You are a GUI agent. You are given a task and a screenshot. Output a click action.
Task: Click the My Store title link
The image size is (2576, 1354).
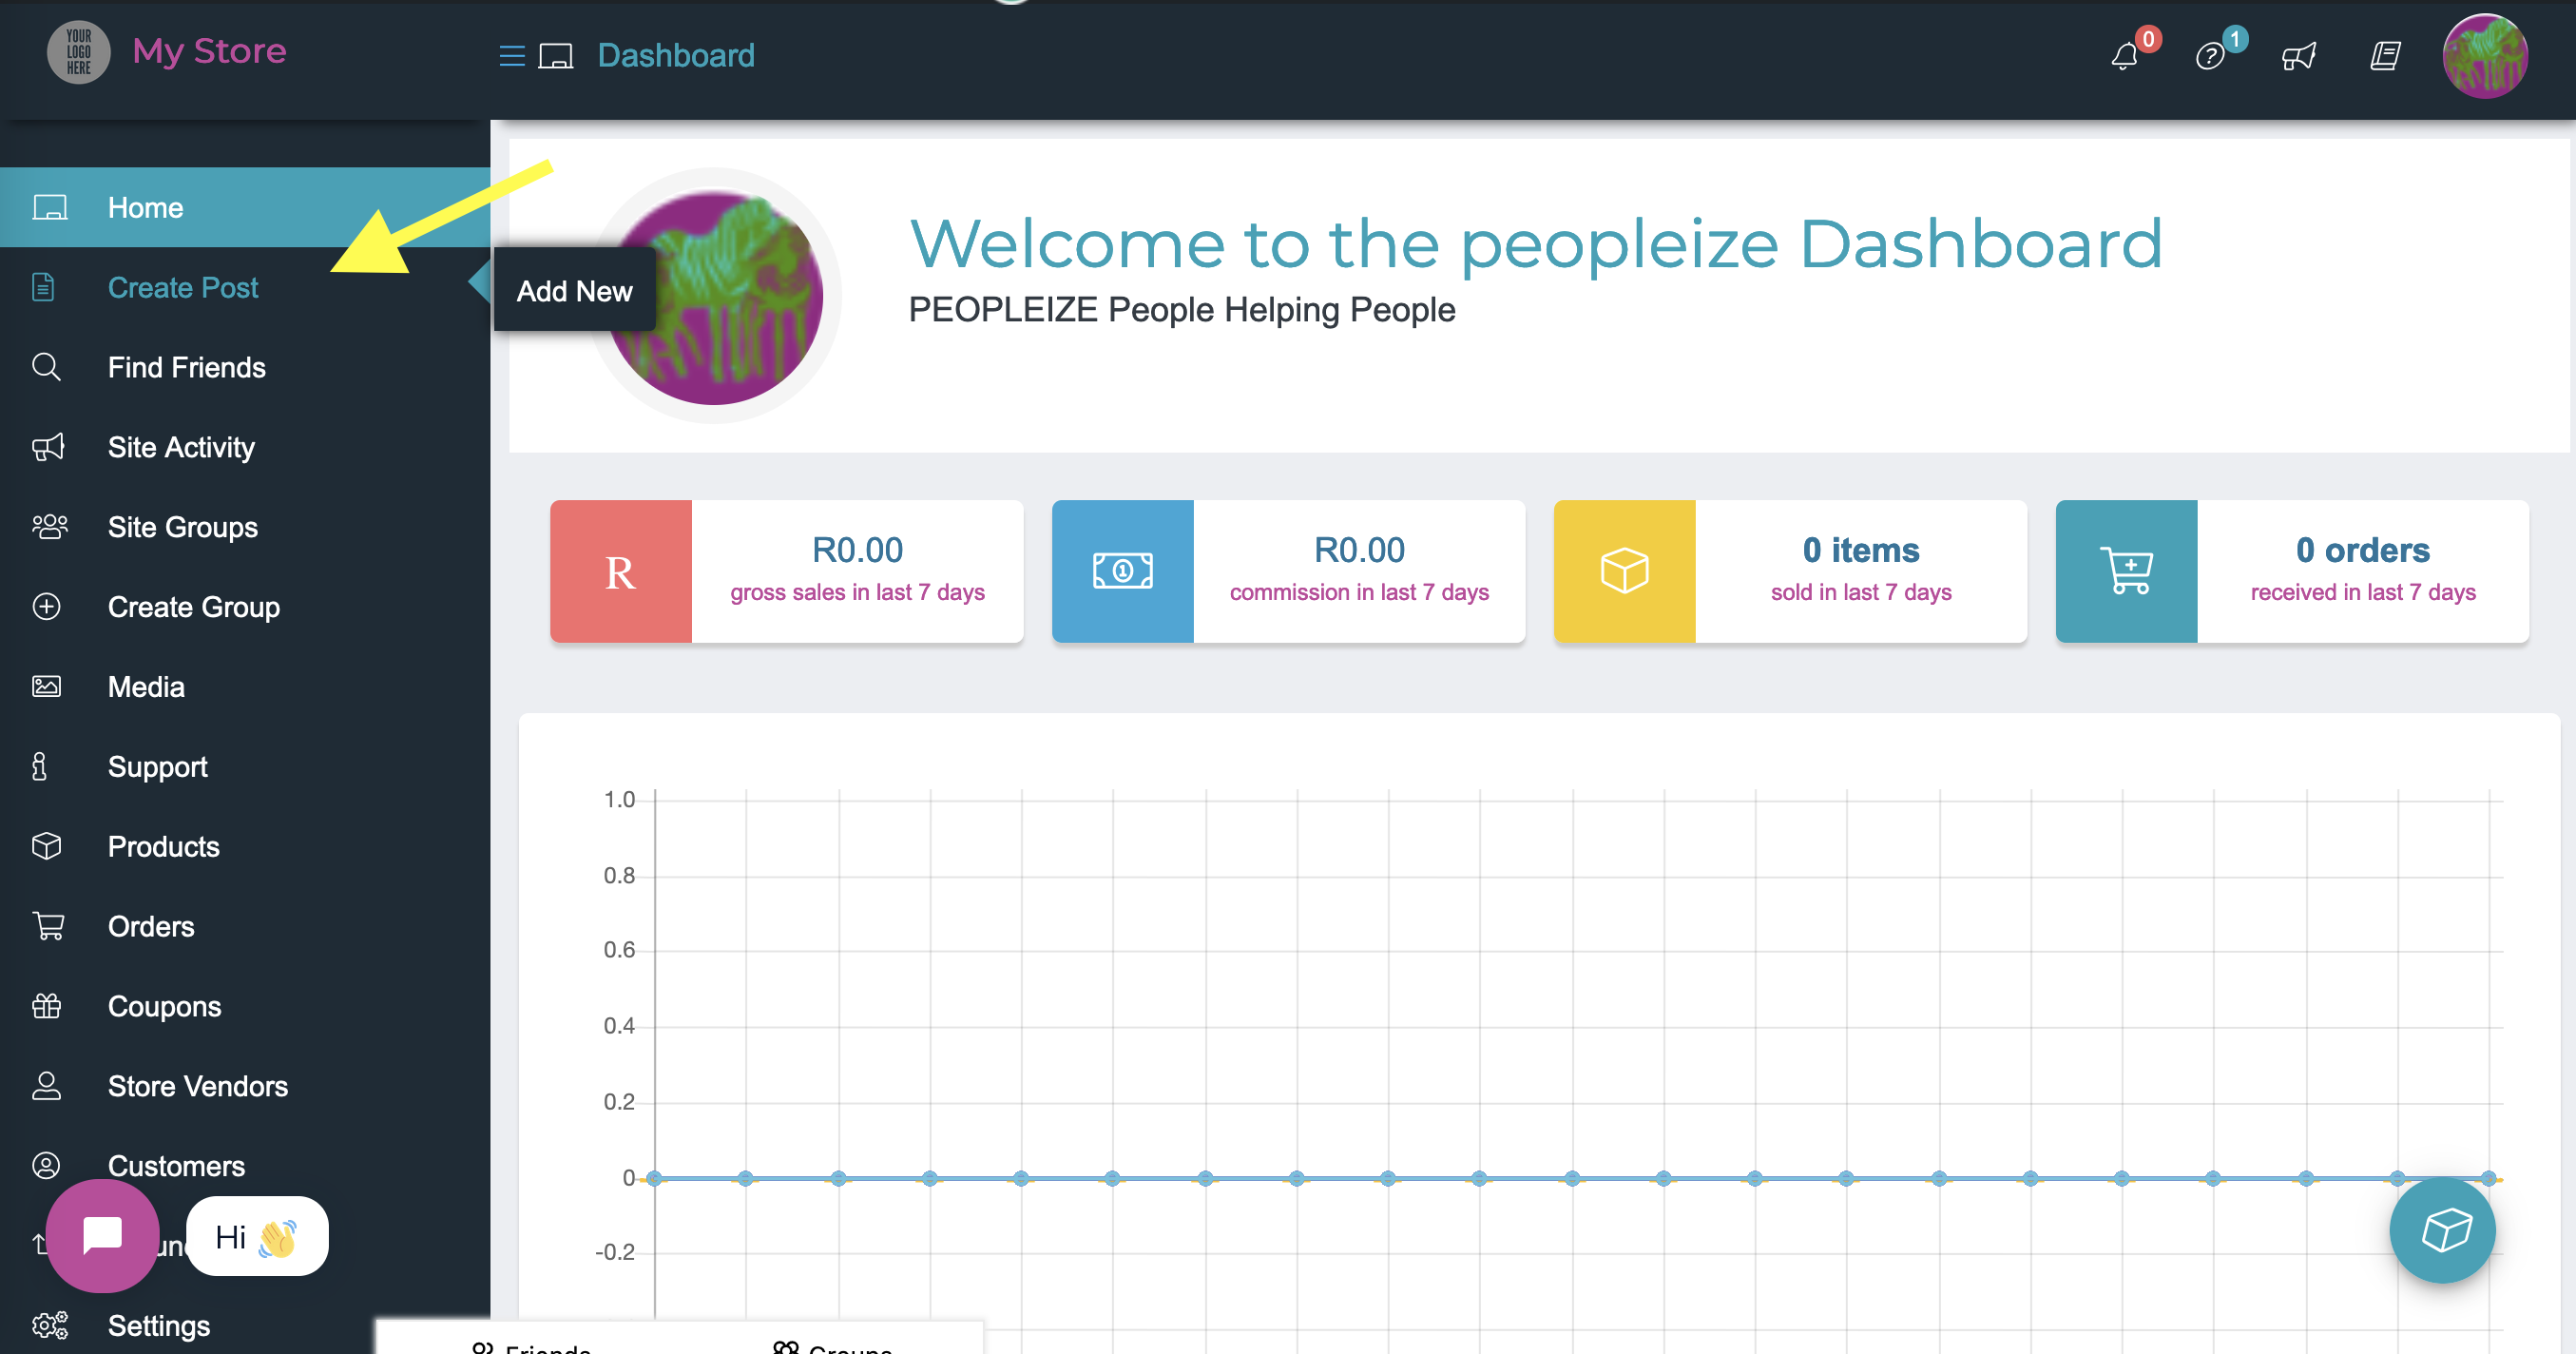[x=209, y=51]
